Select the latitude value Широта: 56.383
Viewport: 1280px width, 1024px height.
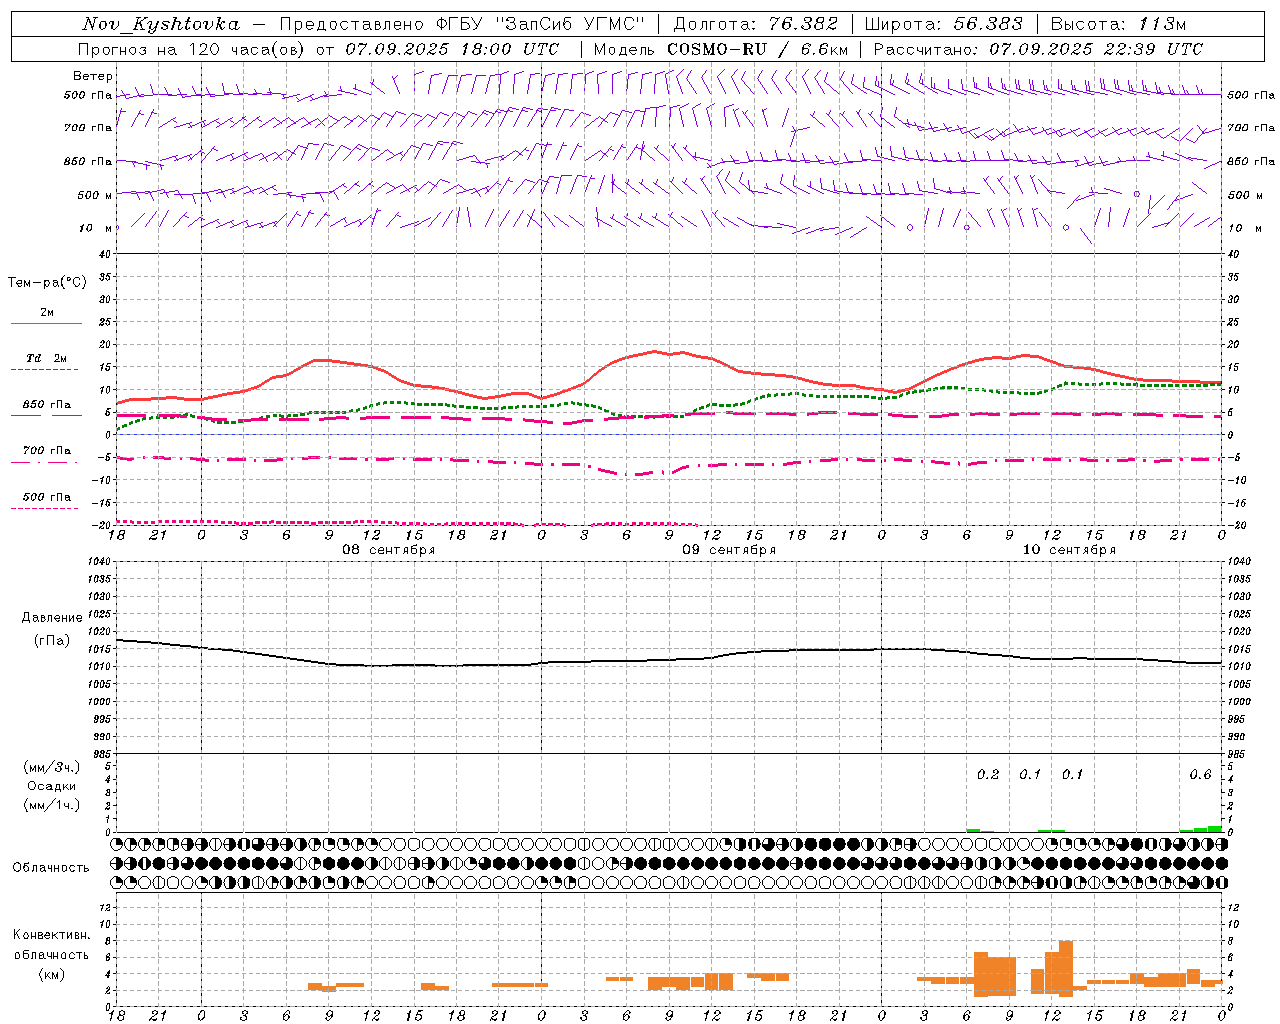[943, 24]
